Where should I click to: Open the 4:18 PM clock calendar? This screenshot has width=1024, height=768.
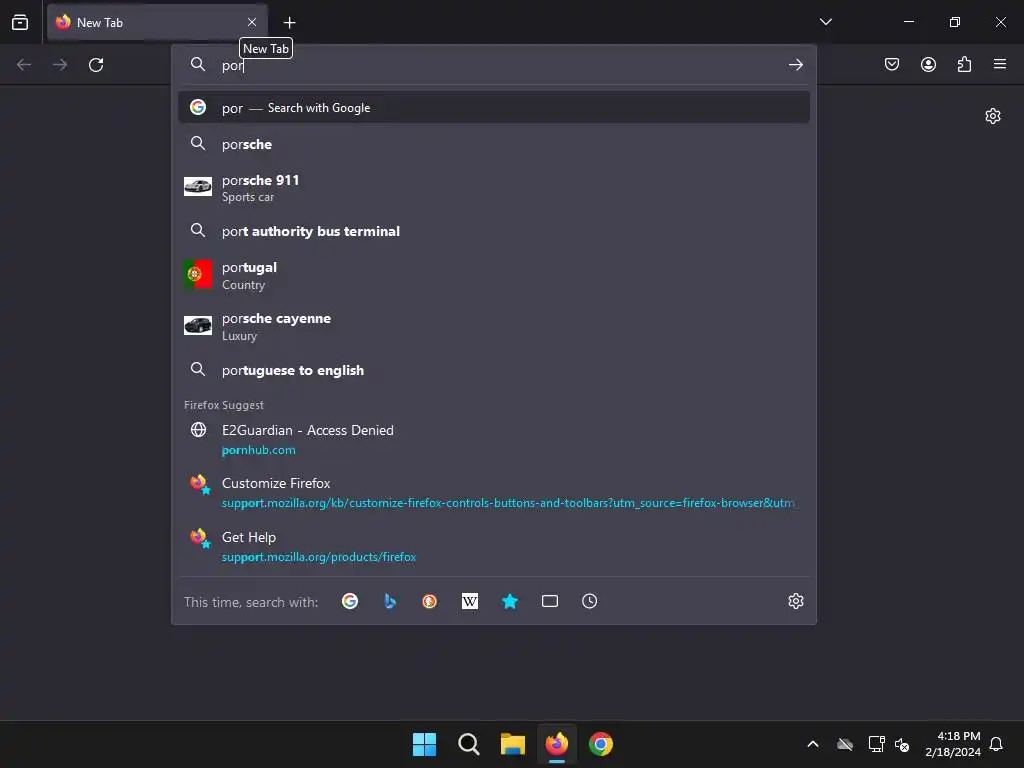coord(953,744)
